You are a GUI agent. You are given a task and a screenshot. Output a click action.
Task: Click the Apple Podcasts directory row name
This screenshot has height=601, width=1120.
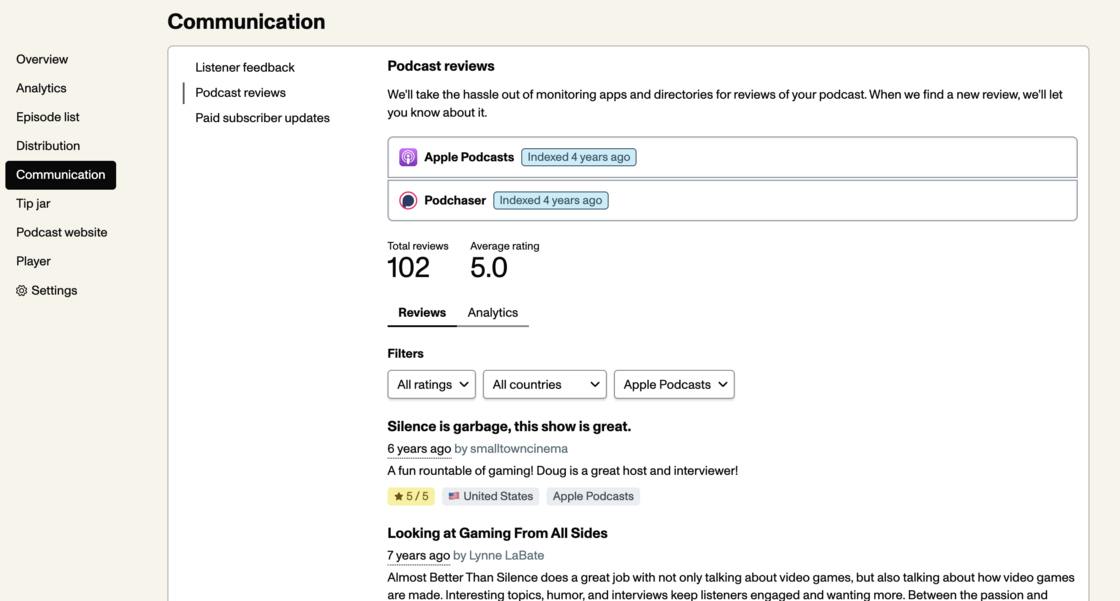click(x=469, y=157)
